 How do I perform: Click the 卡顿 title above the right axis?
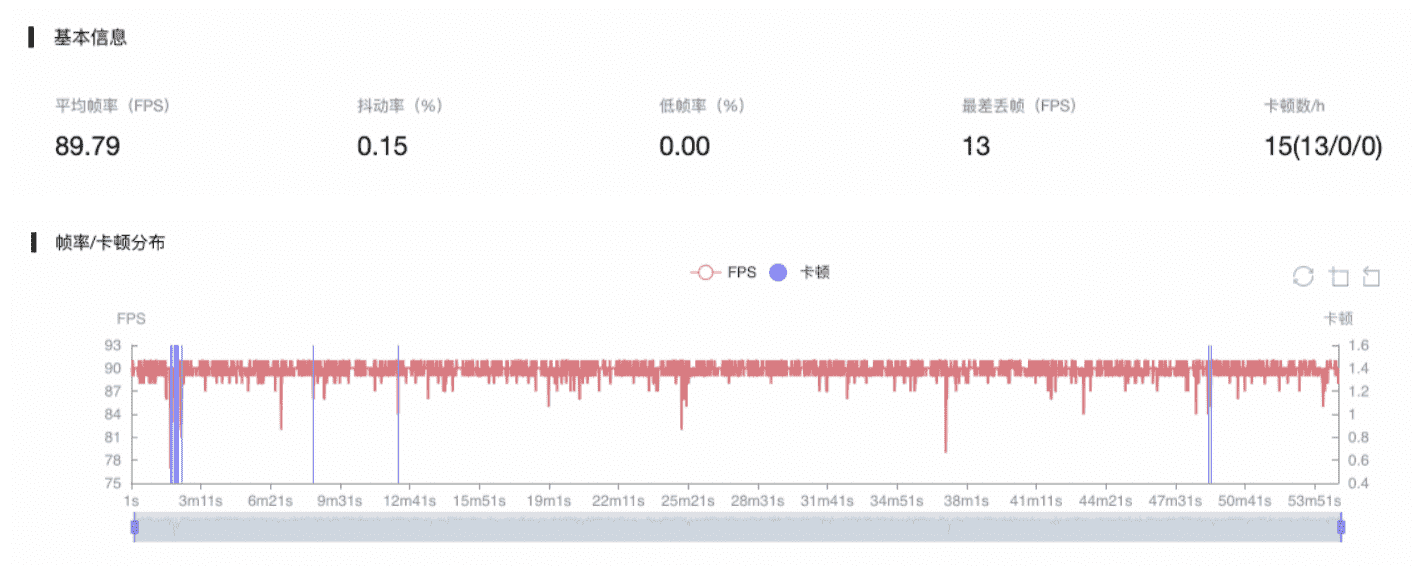(x=1338, y=319)
